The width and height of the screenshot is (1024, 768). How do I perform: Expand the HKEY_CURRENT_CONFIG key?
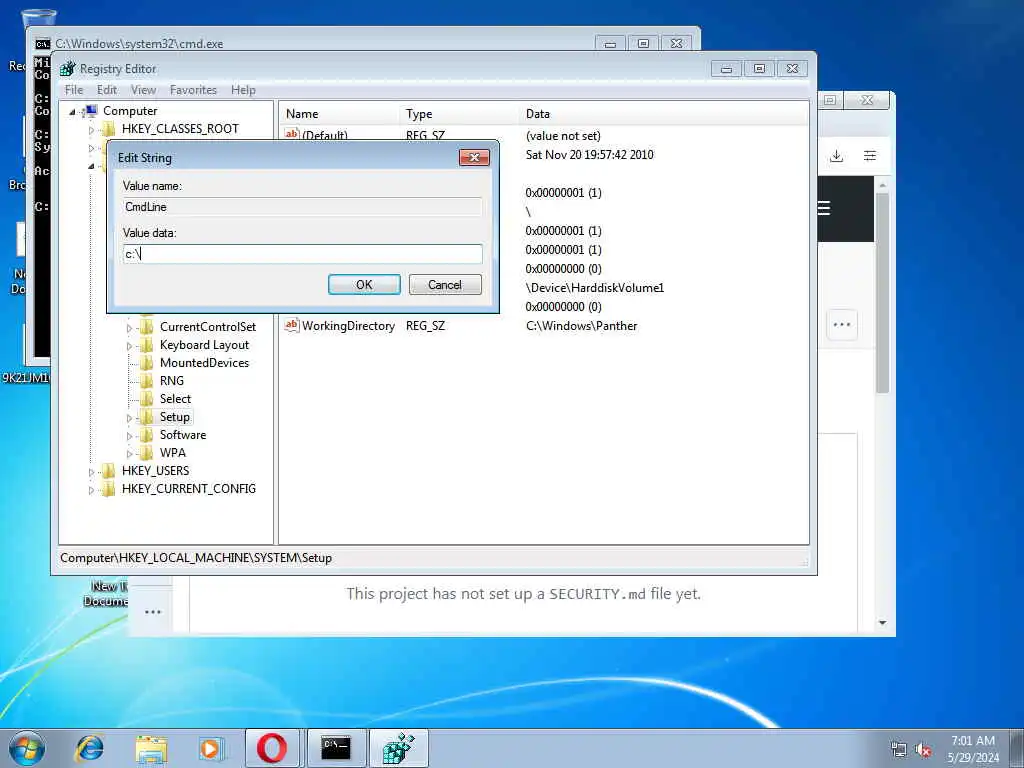coord(91,490)
